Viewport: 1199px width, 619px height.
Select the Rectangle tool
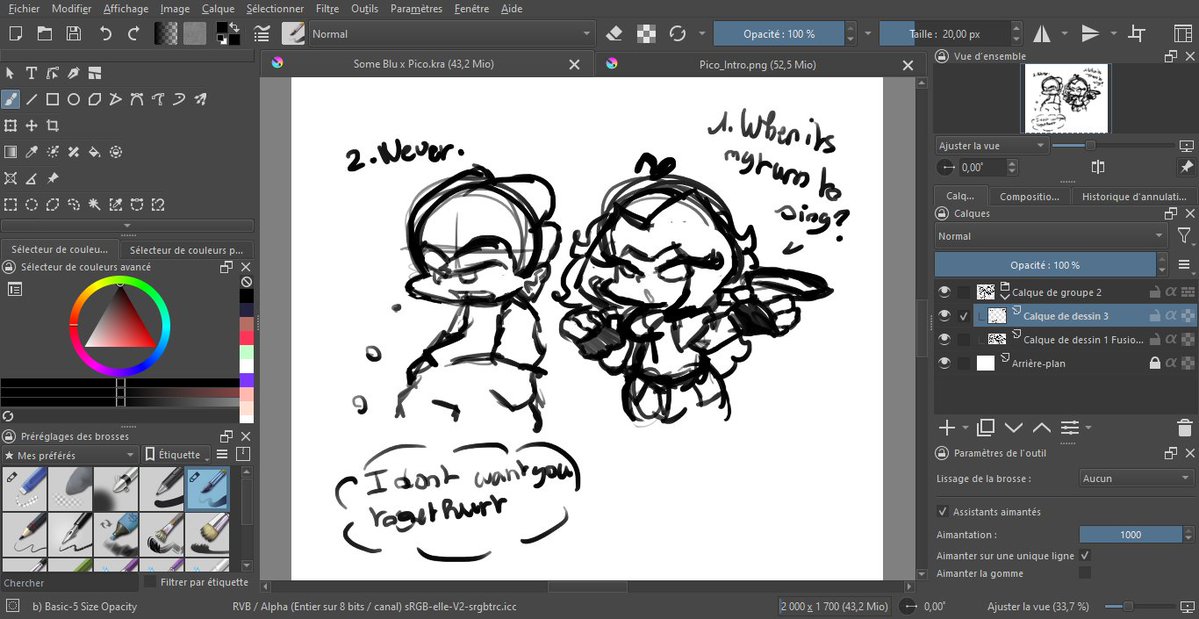pos(52,99)
